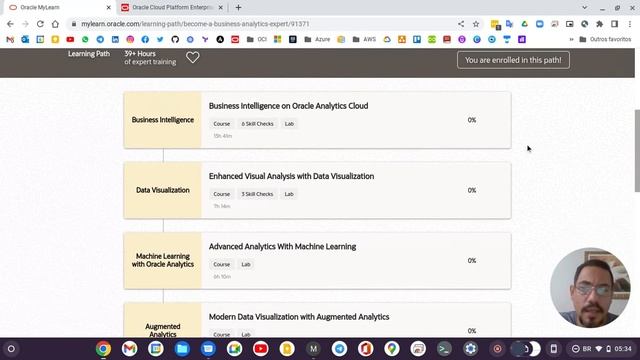Close the Oracle Cloud Platform tab
640x360 pixels.
coord(220,7)
